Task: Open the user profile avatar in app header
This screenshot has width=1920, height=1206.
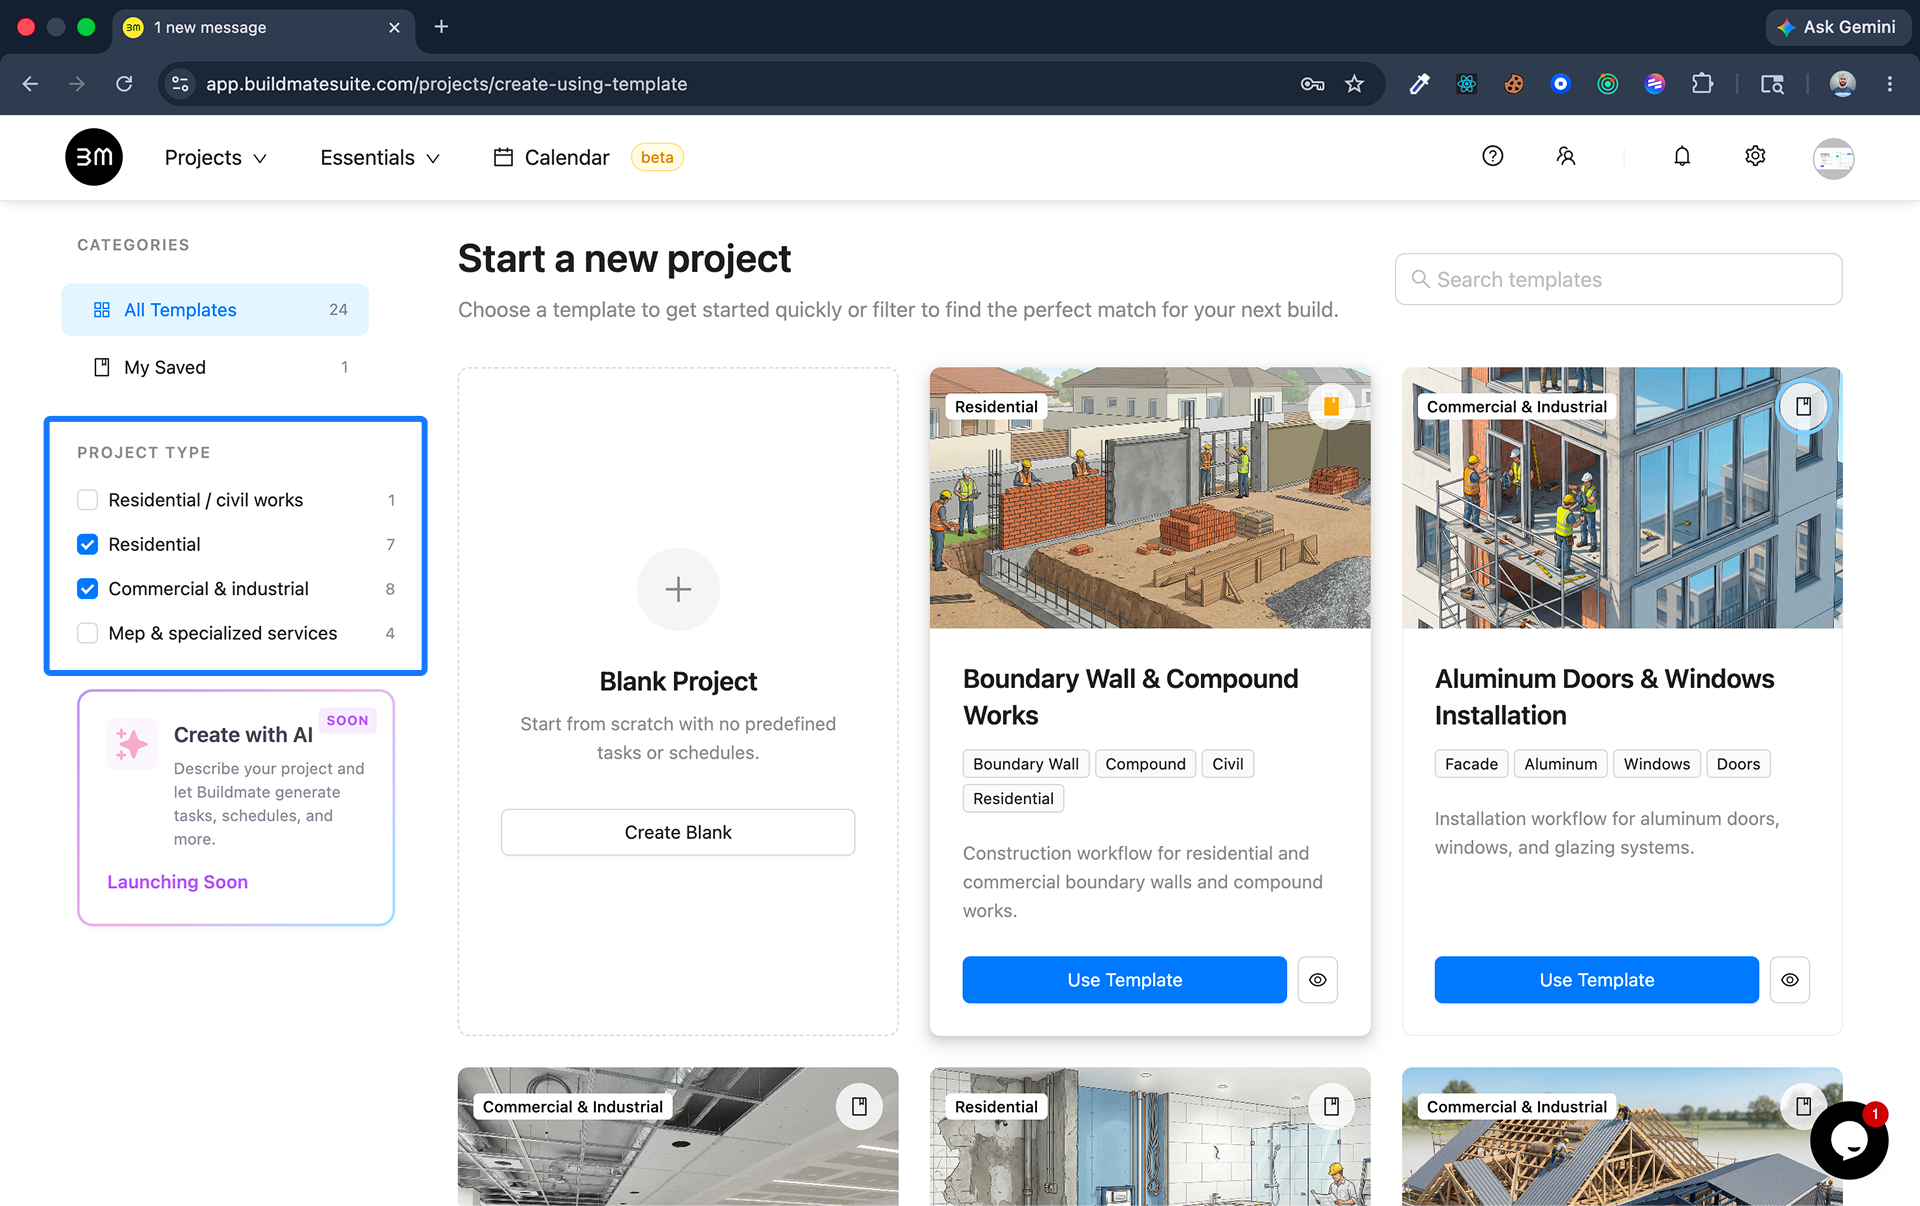Action: point(1833,158)
